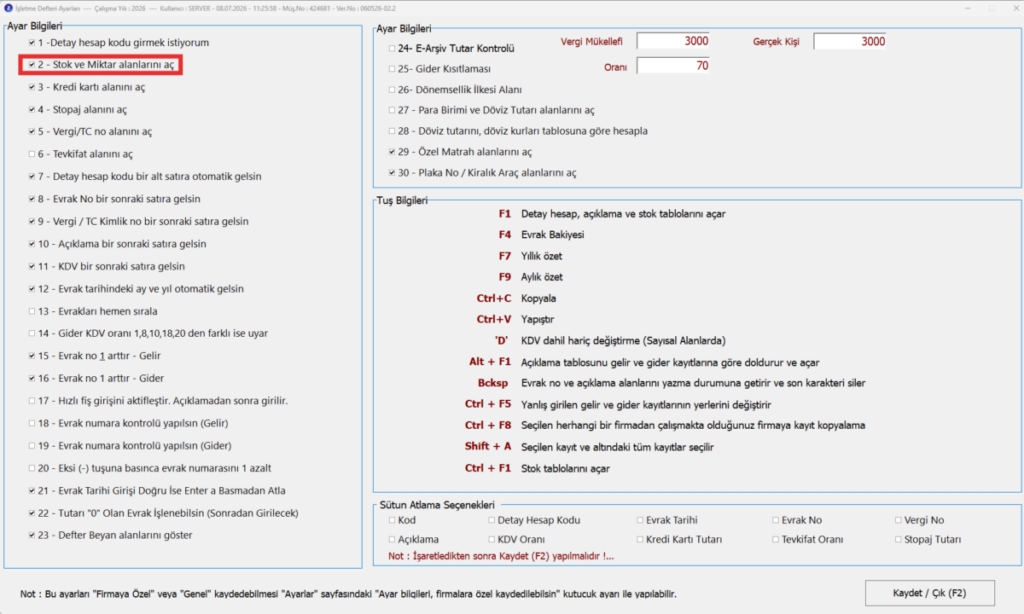The height and width of the screenshot is (614, 1024).
Task: Enable "17 - Hızlı fiş girişini aktifleştir" option
Action: [x=32, y=401]
